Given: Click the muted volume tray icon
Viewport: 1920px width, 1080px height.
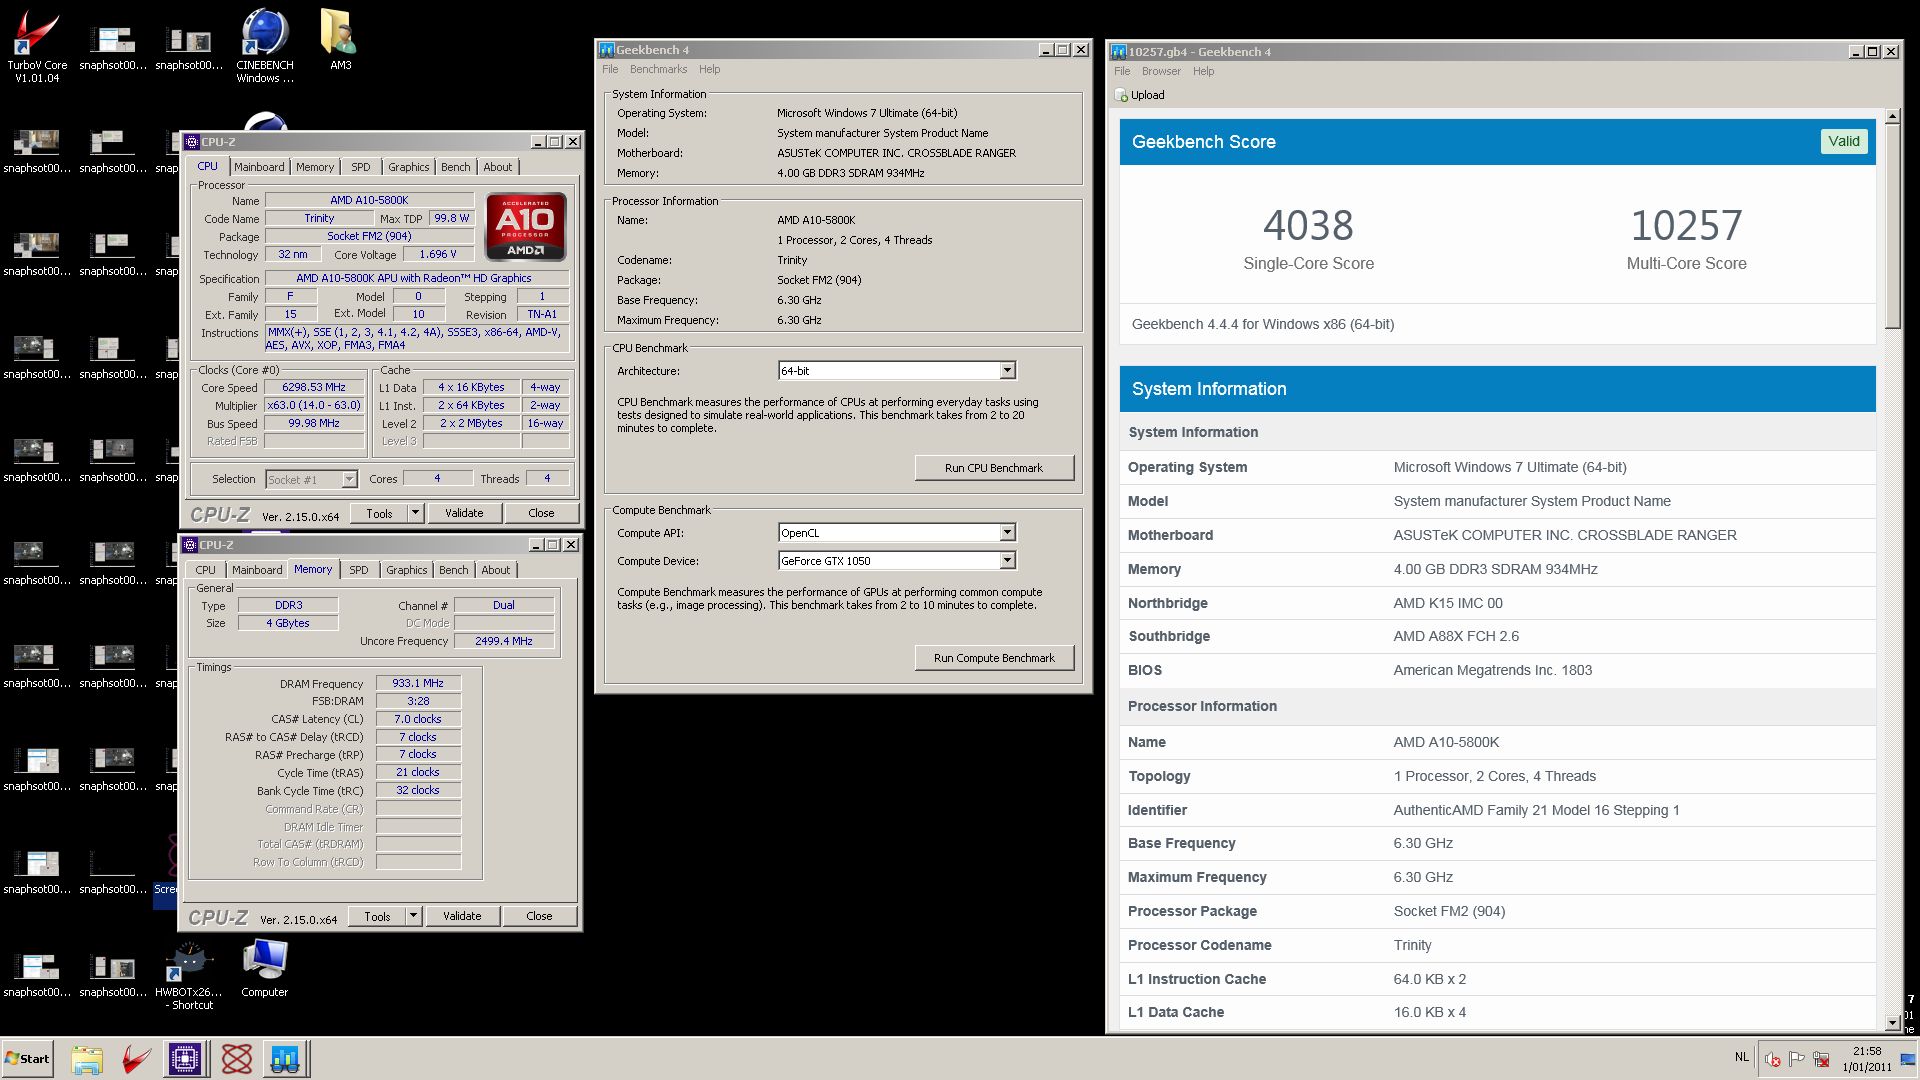Looking at the screenshot, I should tap(1772, 1059).
